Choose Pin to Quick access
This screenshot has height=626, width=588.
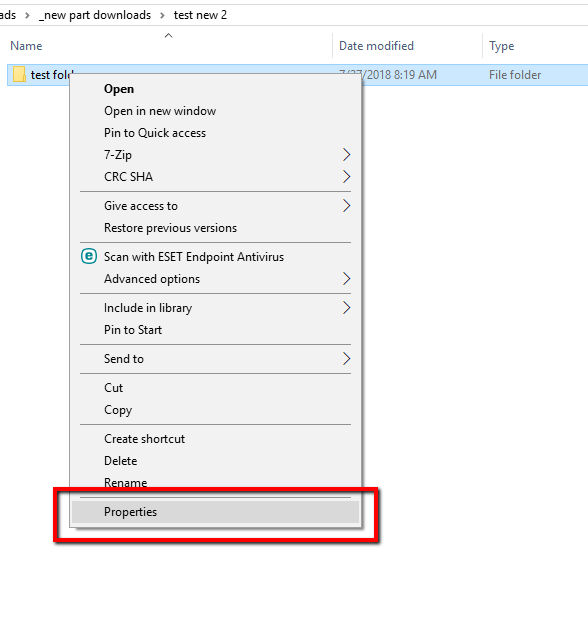point(216,133)
